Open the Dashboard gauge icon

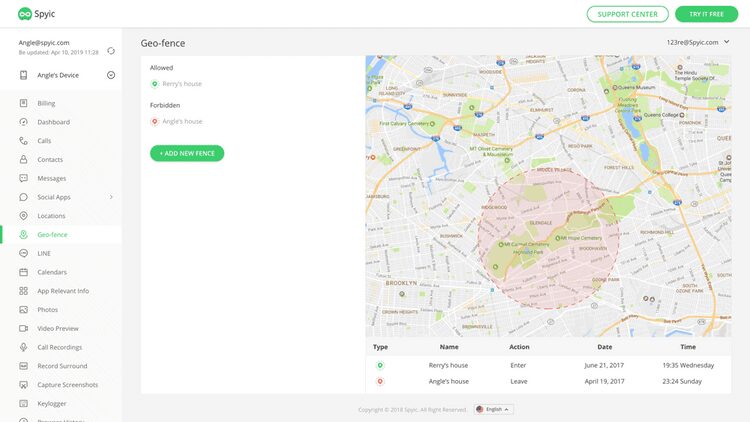coord(23,122)
